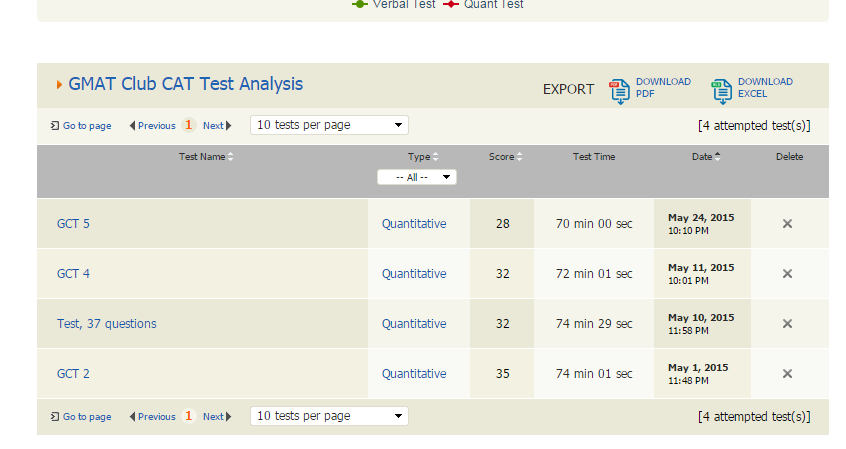846x449 pixels.
Task: Click the DOWNLOAD PDF text link
Action: click(663, 87)
